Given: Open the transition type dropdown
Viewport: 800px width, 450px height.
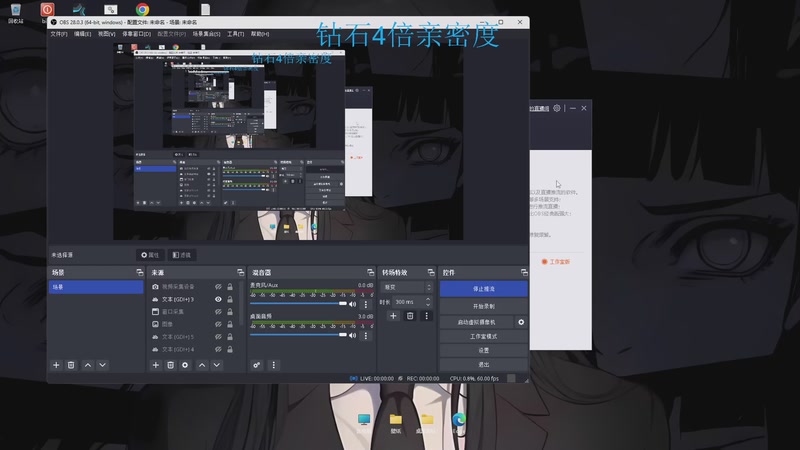Looking at the screenshot, I should 408,287.
